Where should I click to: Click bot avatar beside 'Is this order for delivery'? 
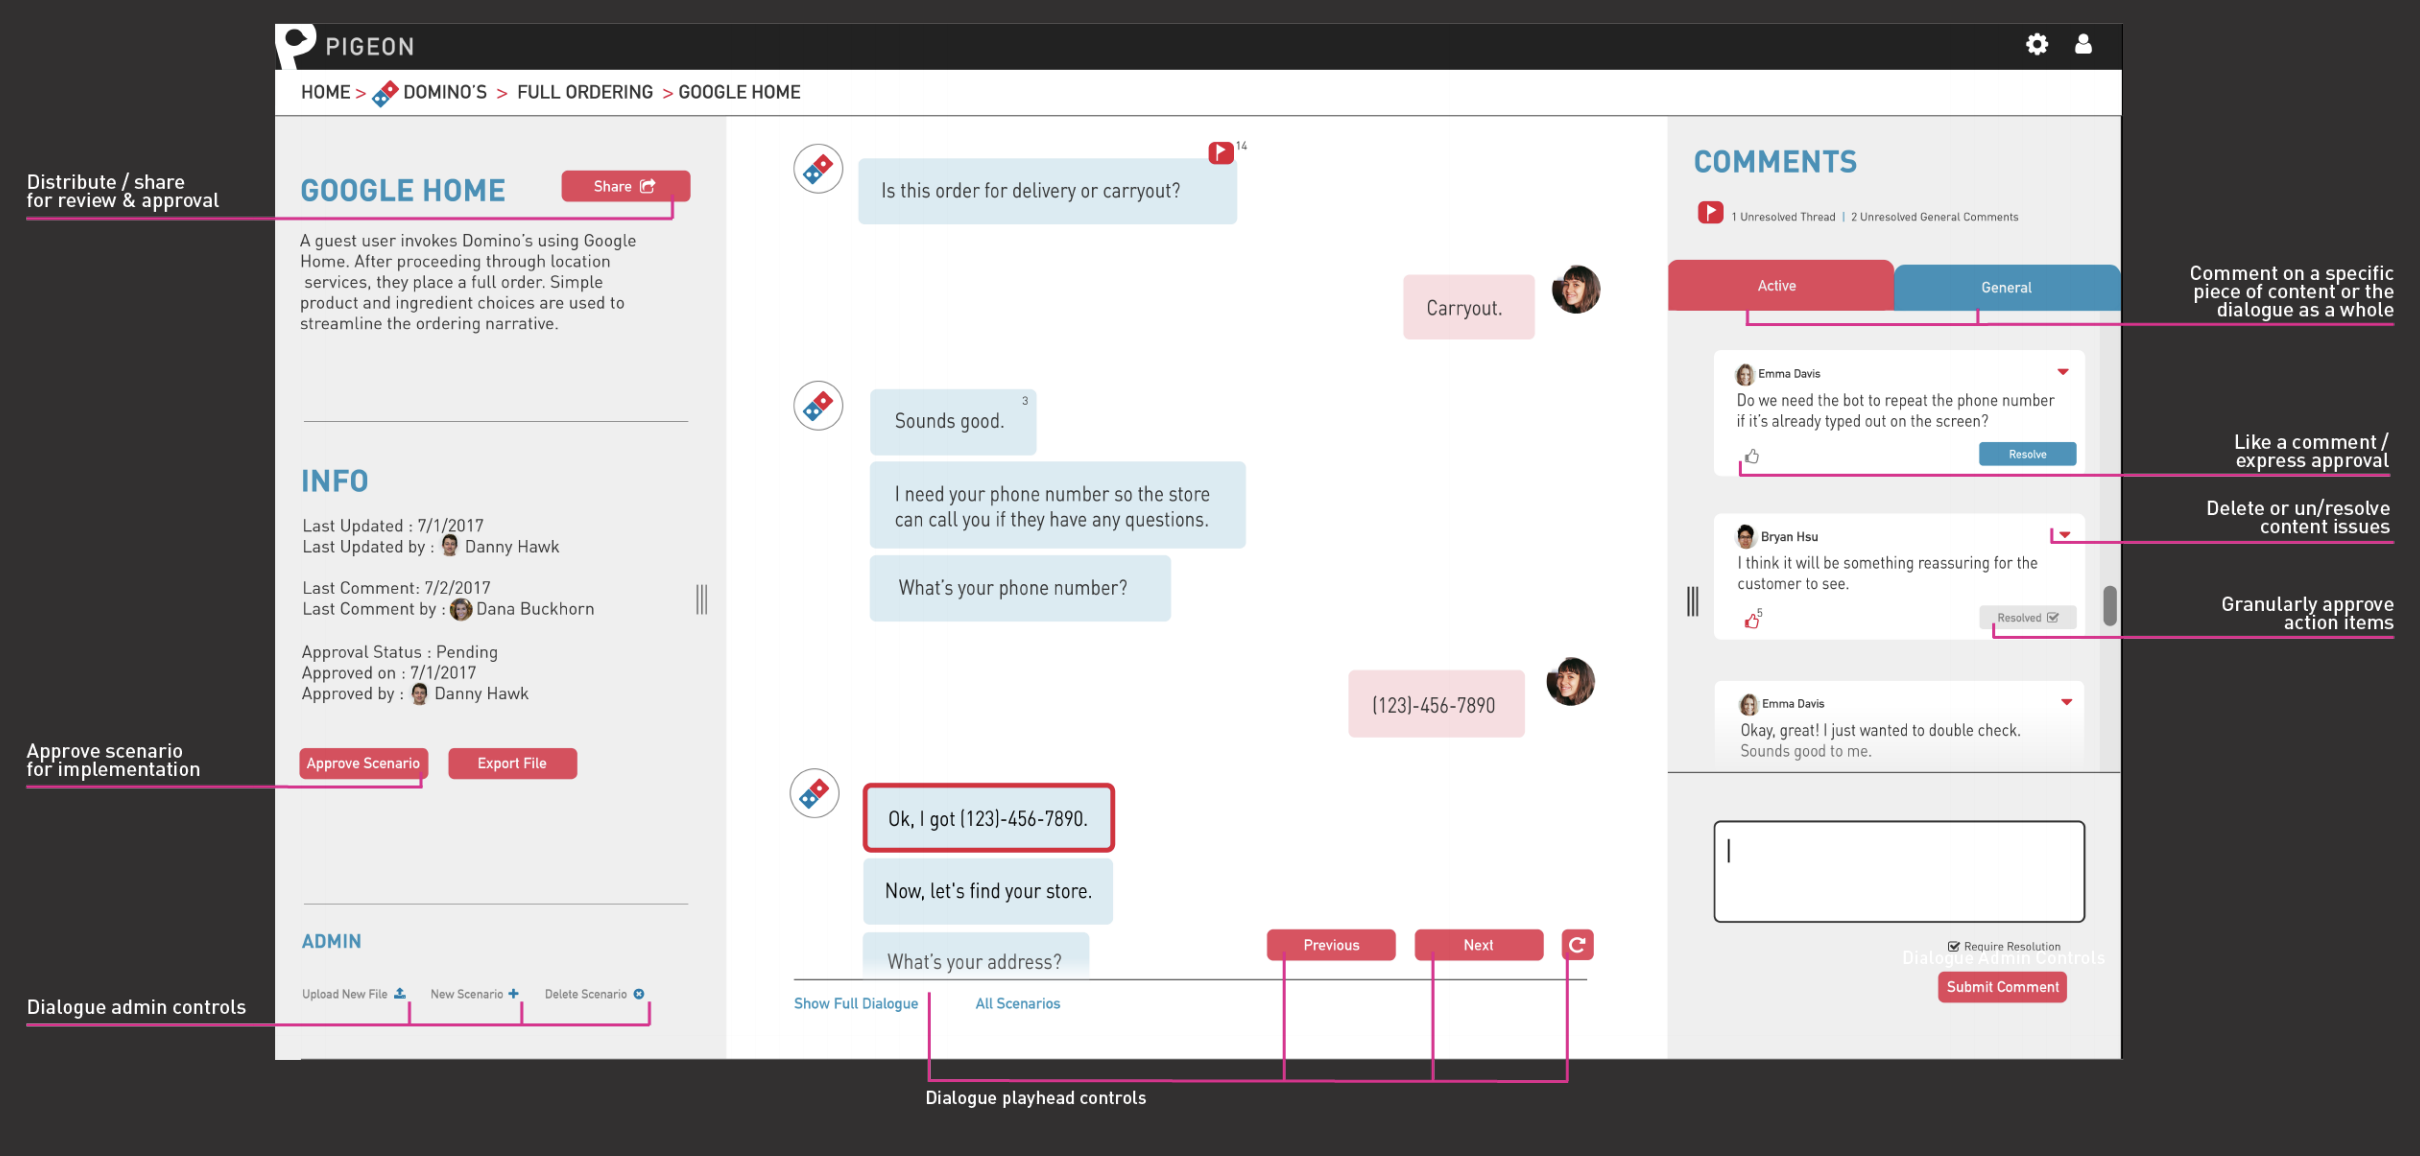818,169
